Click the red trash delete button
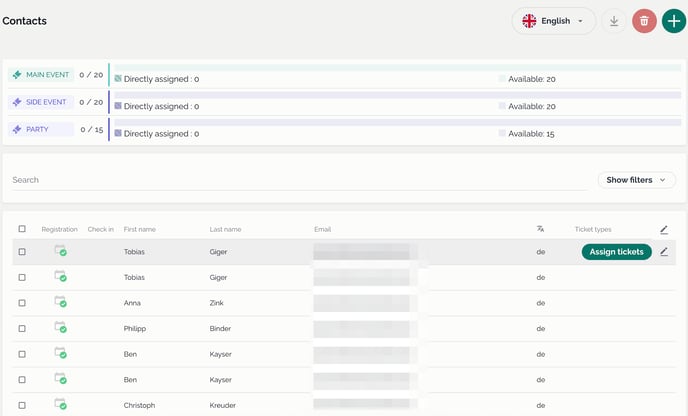This screenshot has height=416, width=688. coord(644,21)
